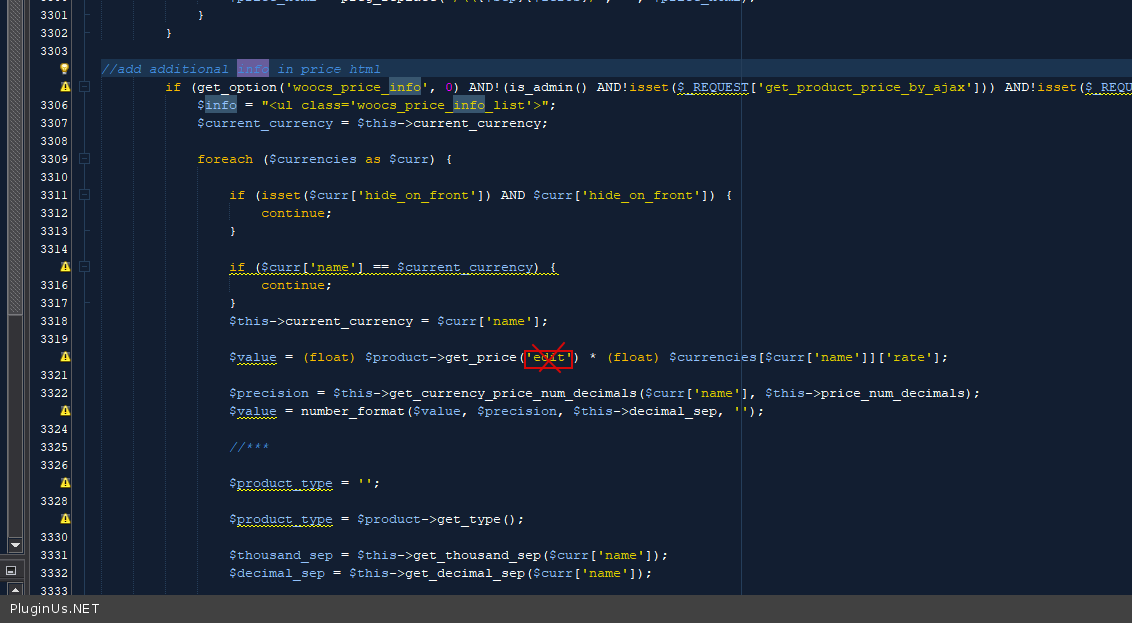Click line number 3322 in the gutter
Image resolution: width=1132 pixels, height=623 pixels.
tap(54, 393)
